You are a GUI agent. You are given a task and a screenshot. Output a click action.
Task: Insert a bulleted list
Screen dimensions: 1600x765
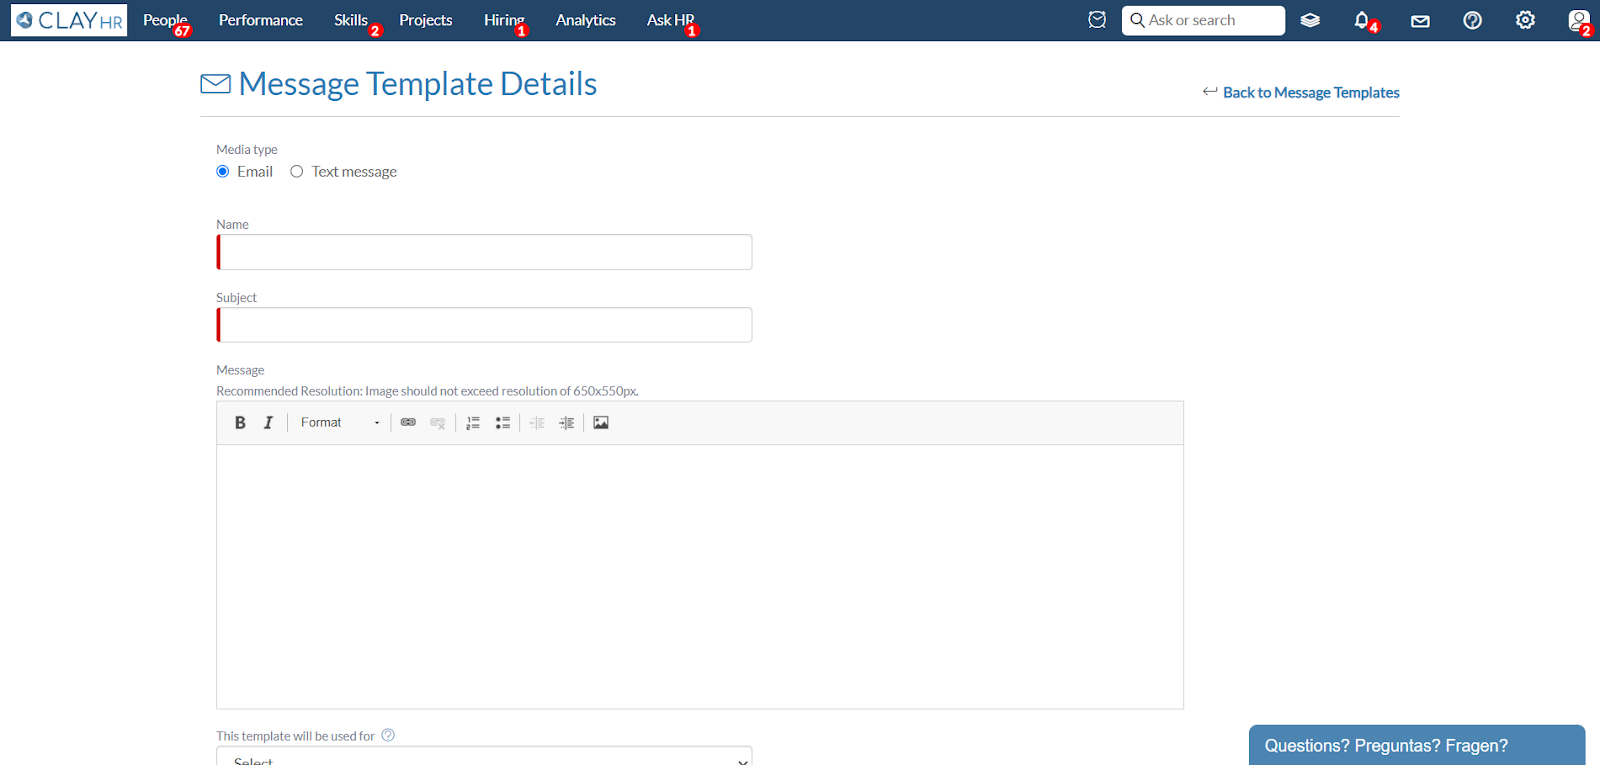[x=503, y=423]
